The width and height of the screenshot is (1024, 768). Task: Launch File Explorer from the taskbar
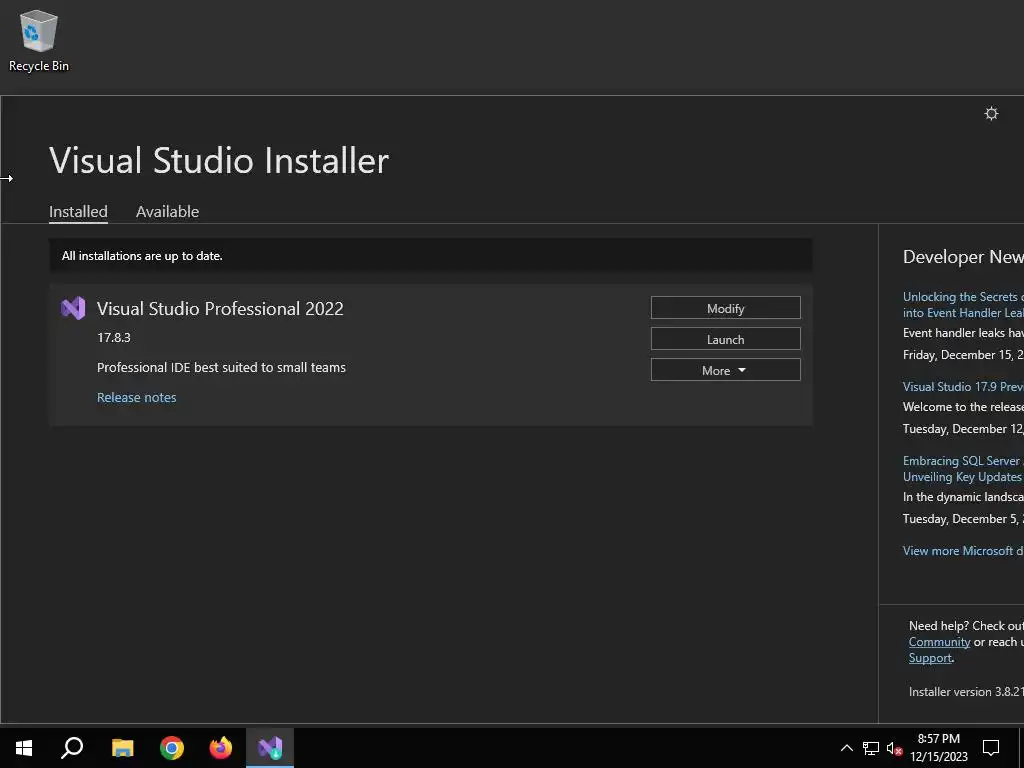tap(122, 748)
